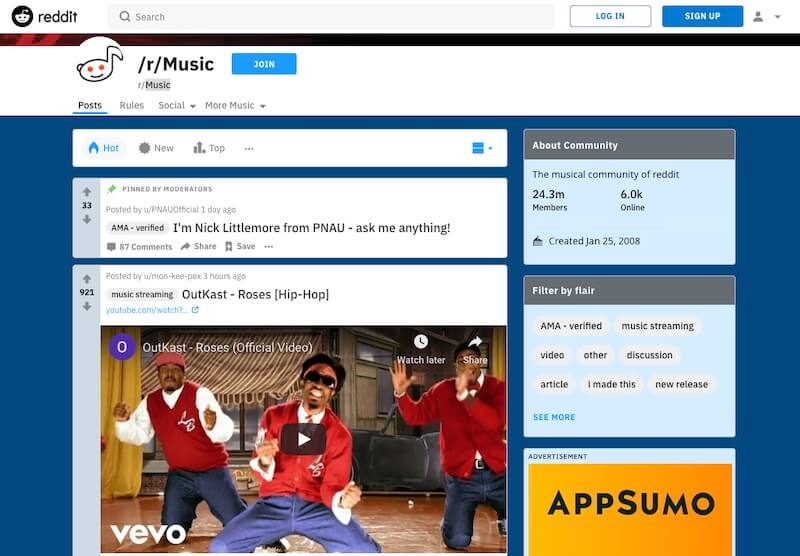800x556 pixels.
Task: Upvote the Nick Littlemore AMA post
Action: coord(87,192)
